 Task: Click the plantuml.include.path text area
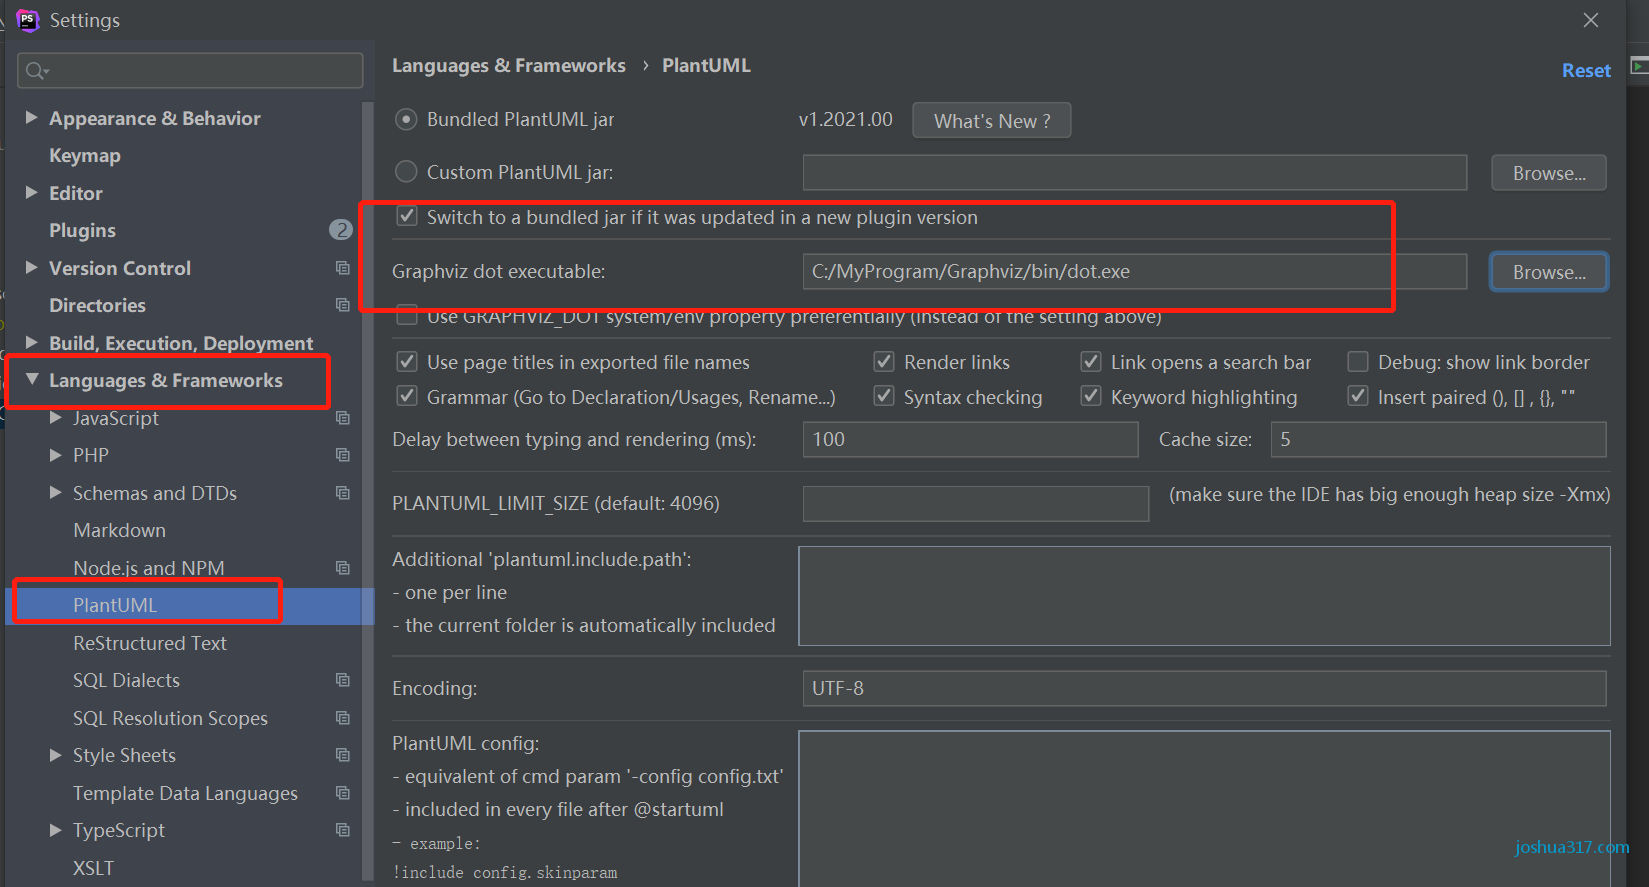tap(1204, 596)
